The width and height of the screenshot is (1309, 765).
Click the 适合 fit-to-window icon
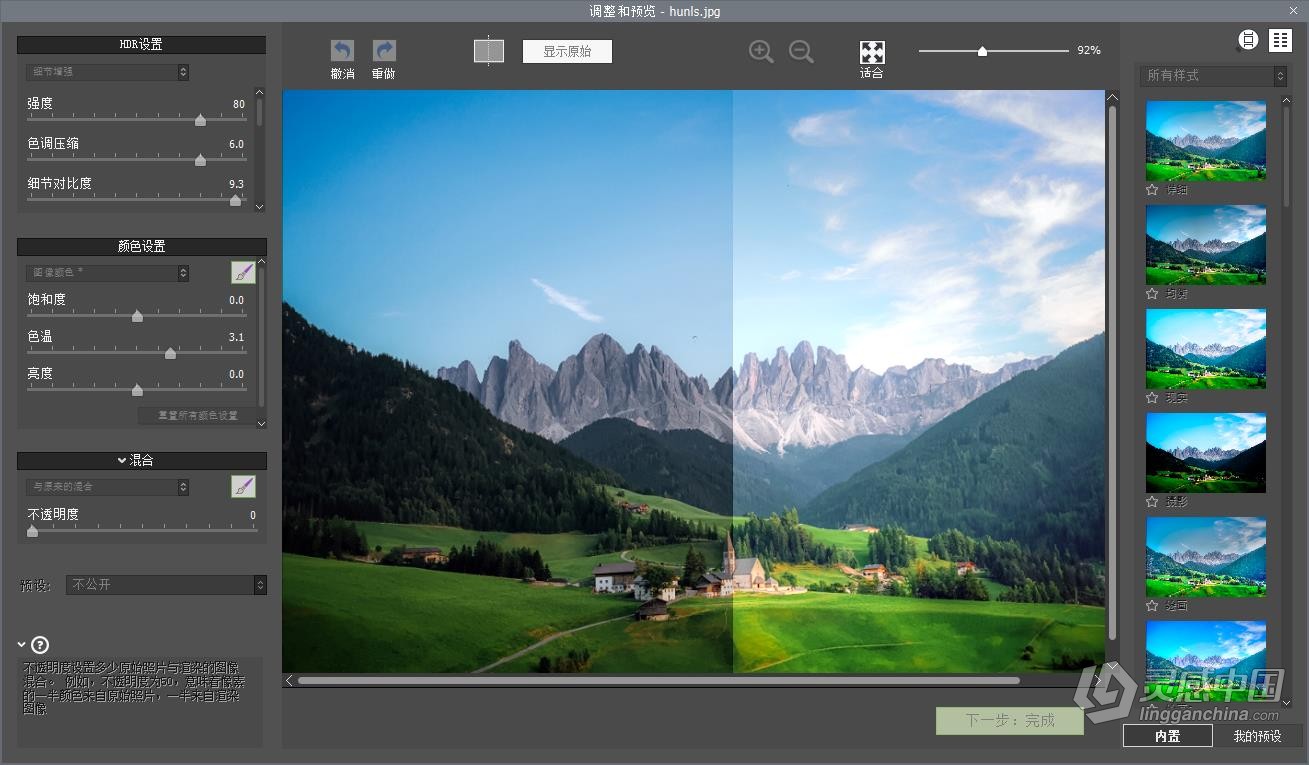(x=872, y=52)
